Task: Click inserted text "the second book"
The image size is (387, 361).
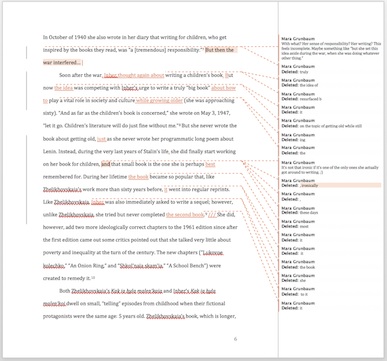Action: tap(185, 215)
